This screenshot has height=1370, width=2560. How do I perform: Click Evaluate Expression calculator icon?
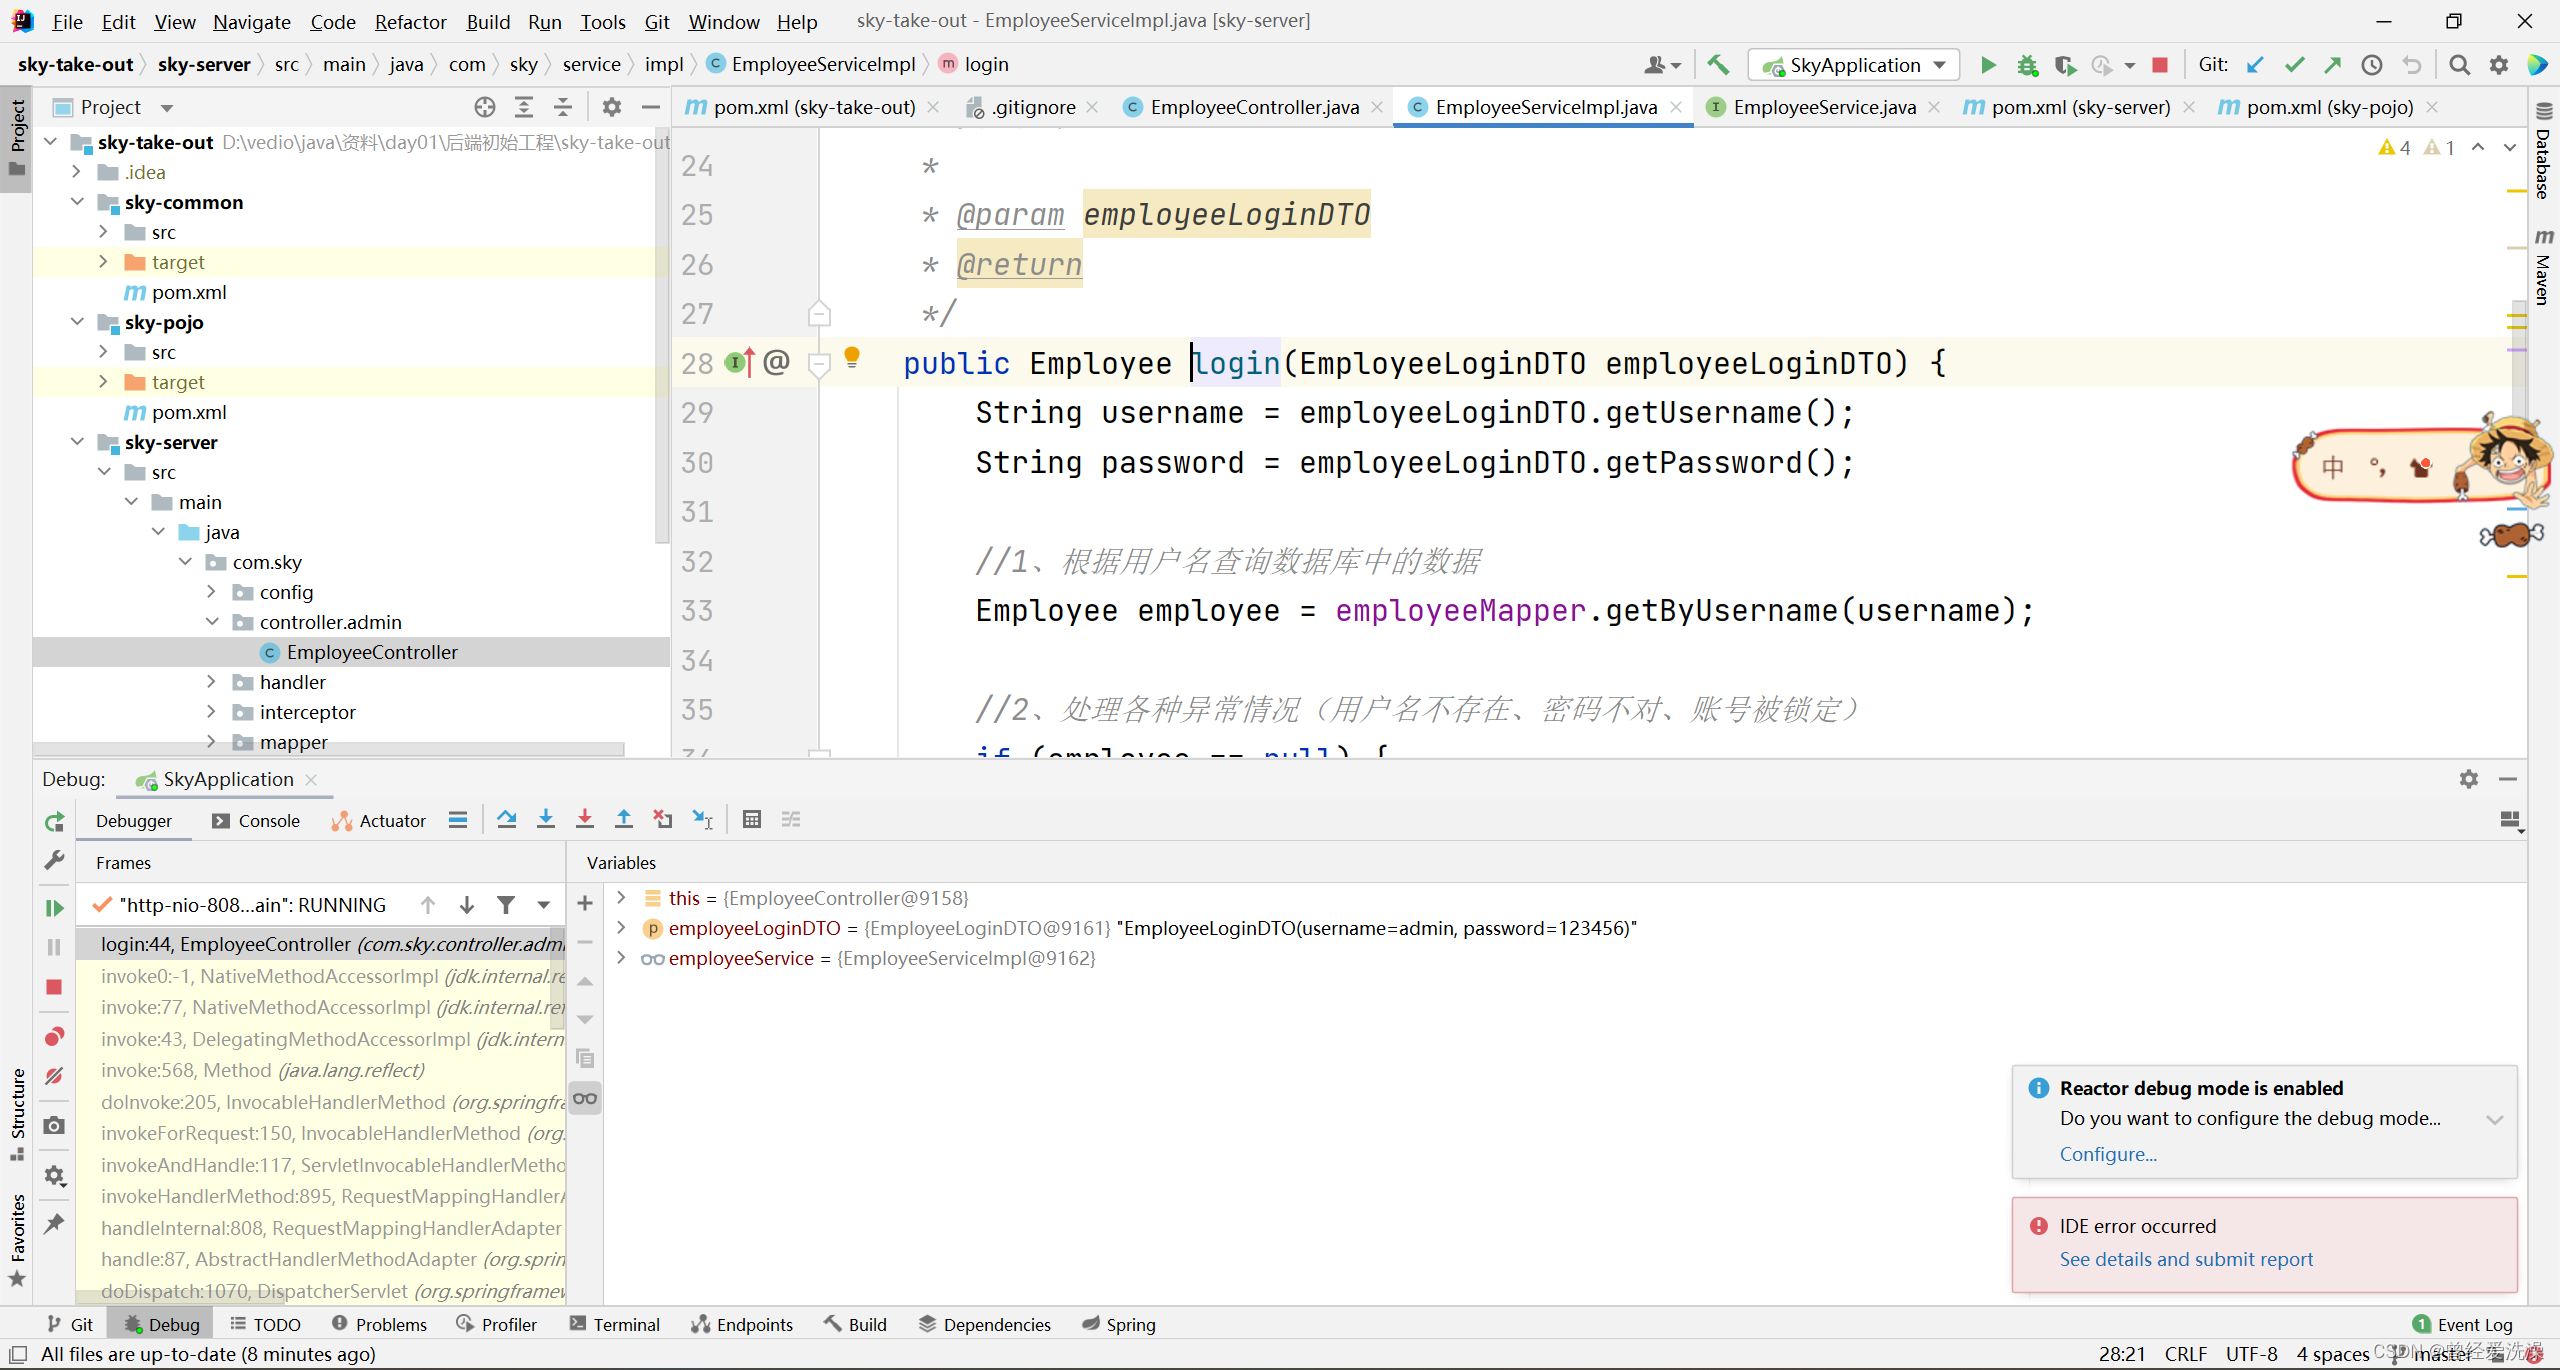752,820
